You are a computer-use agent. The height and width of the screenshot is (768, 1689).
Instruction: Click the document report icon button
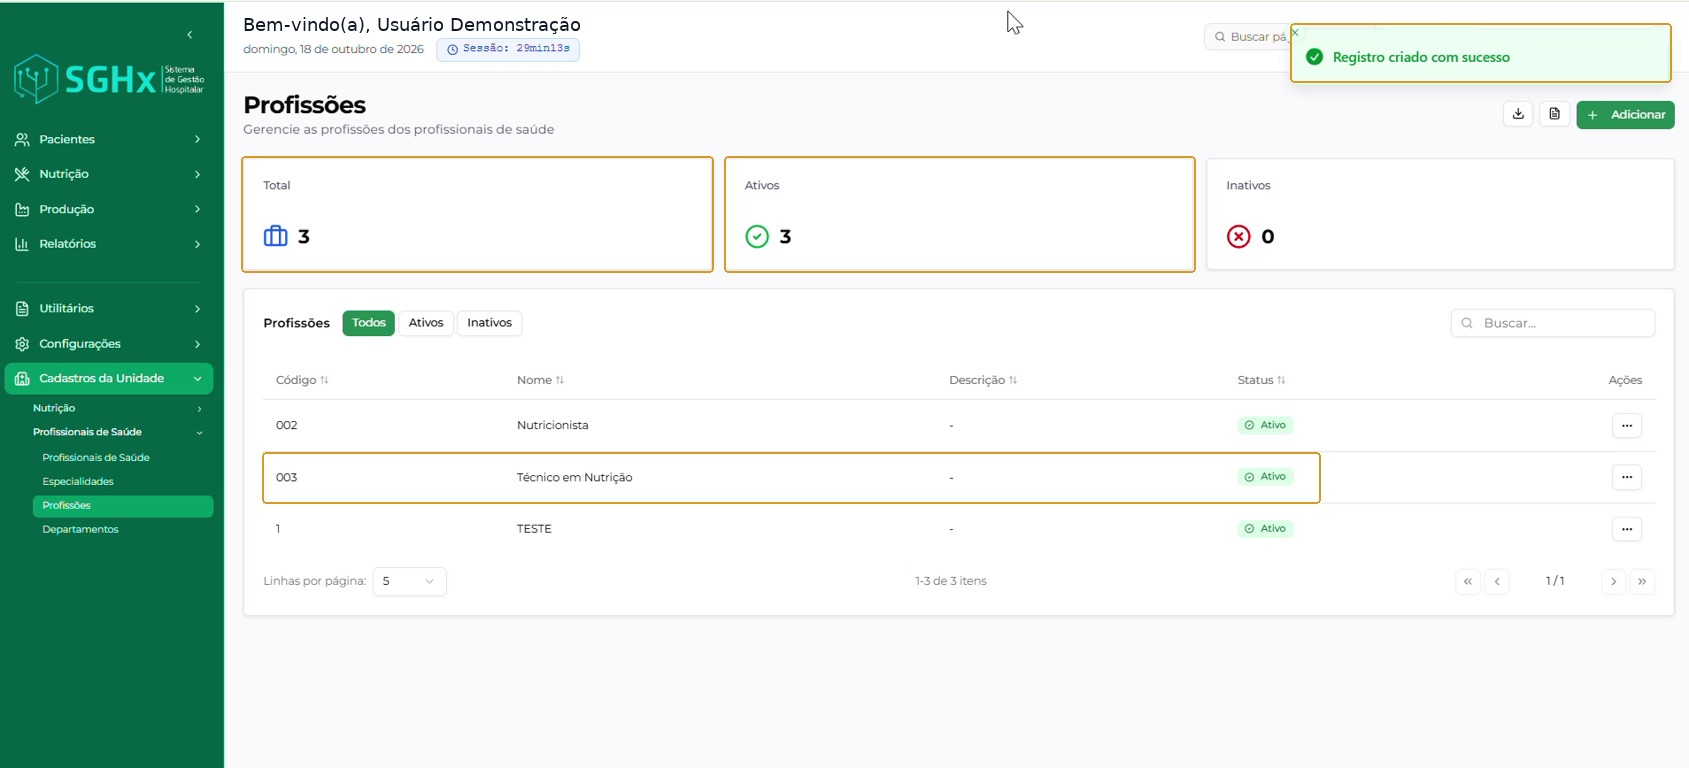point(1555,114)
